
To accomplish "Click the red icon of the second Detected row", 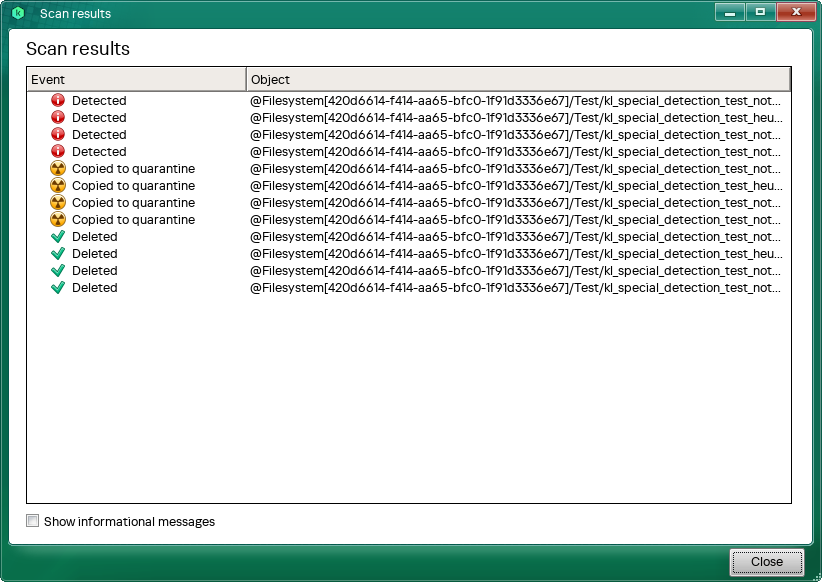I will (58, 118).
